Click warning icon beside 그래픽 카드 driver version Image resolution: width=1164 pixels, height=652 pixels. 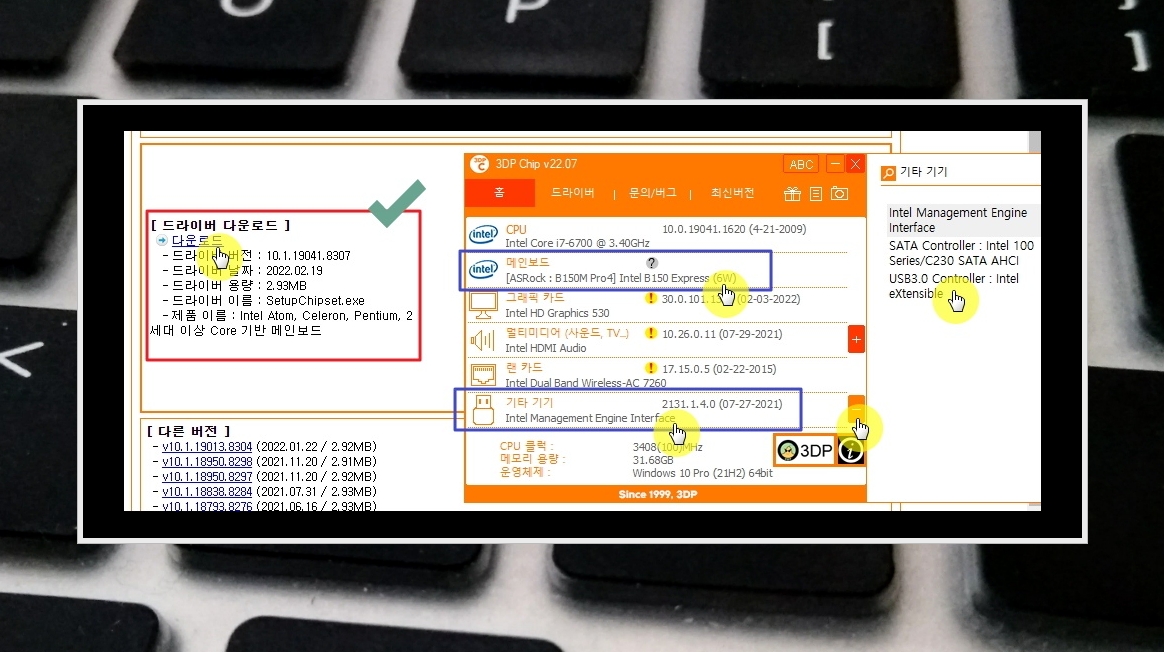click(x=651, y=299)
